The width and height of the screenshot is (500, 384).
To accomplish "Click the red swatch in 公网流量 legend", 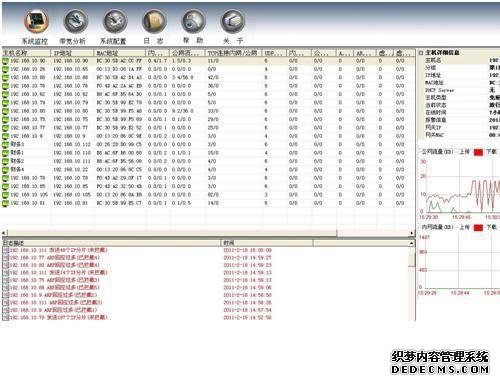I will pos(478,152).
